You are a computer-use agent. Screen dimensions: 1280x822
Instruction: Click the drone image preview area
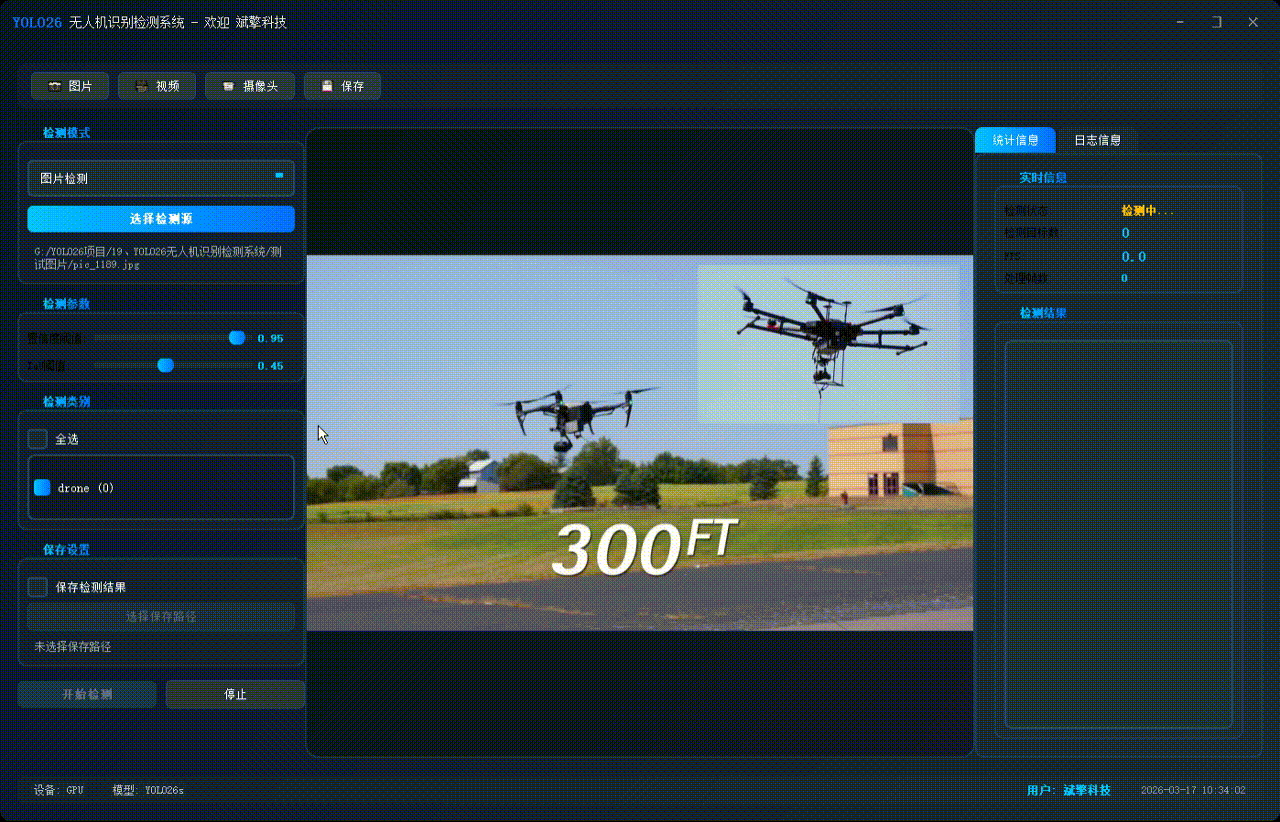(x=640, y=443)
